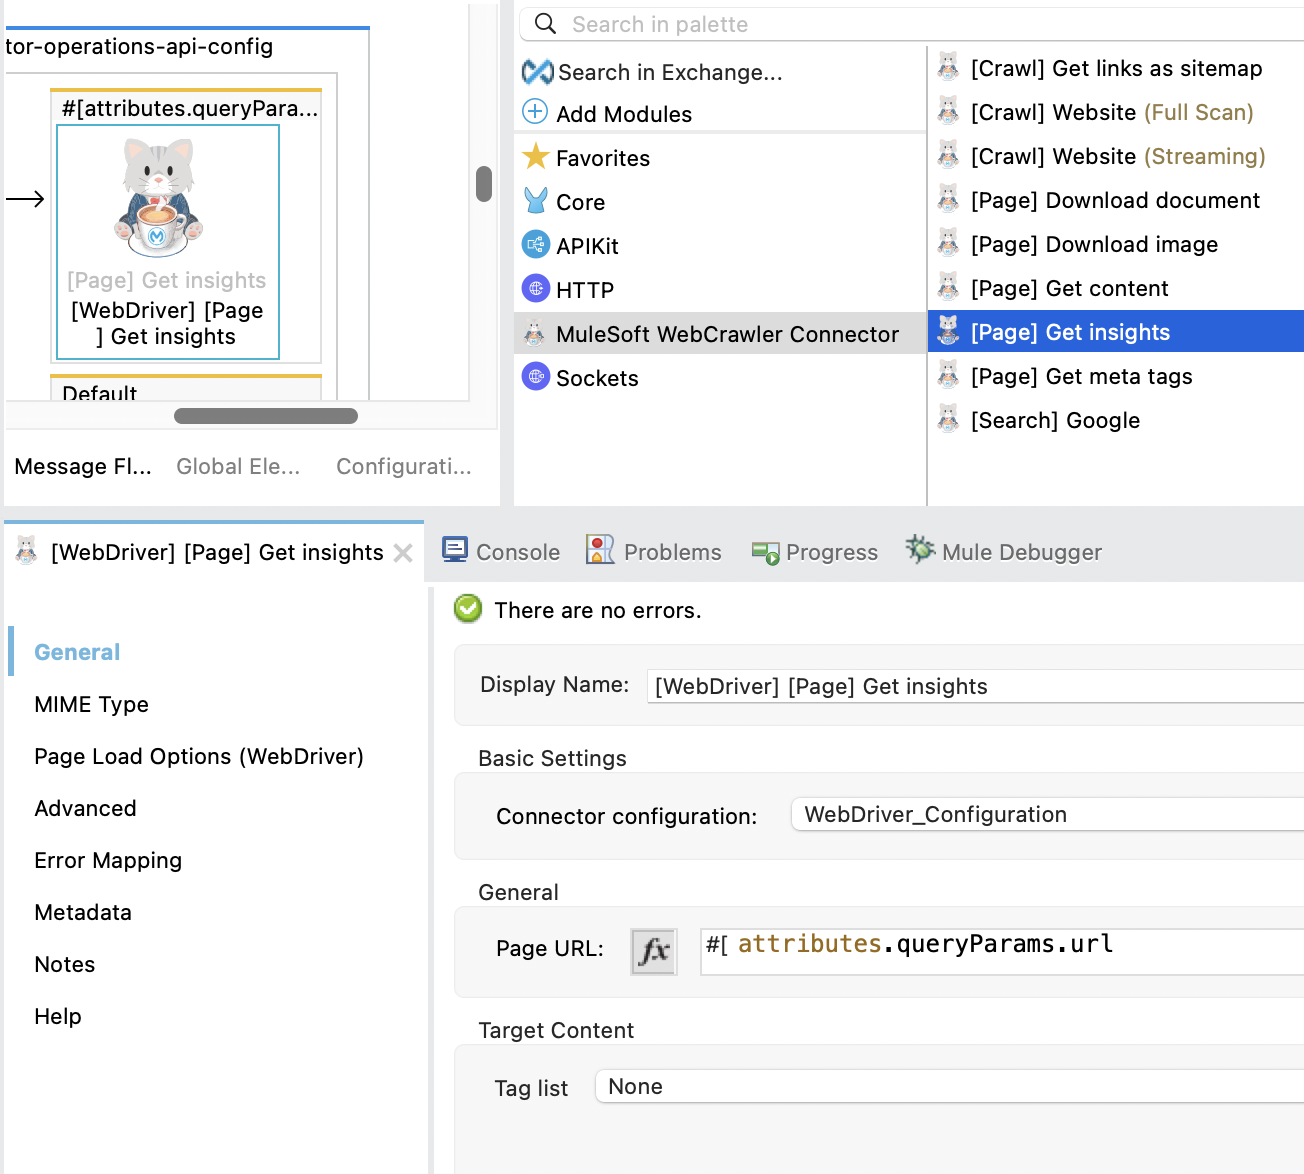Click the palette search magnifier icon
Image resolution: width=1304 pixels, height=1174 pixels.
click(545, 23)
